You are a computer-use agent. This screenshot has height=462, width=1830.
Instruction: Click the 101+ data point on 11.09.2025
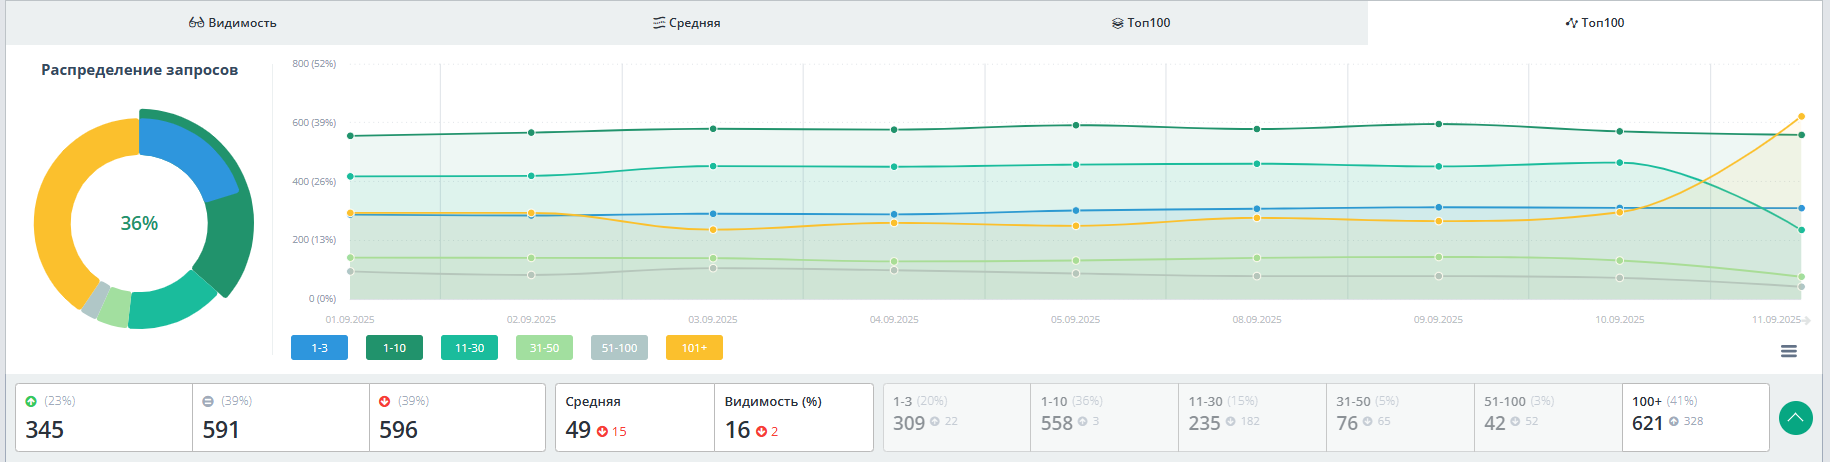tap(1801, 117)
